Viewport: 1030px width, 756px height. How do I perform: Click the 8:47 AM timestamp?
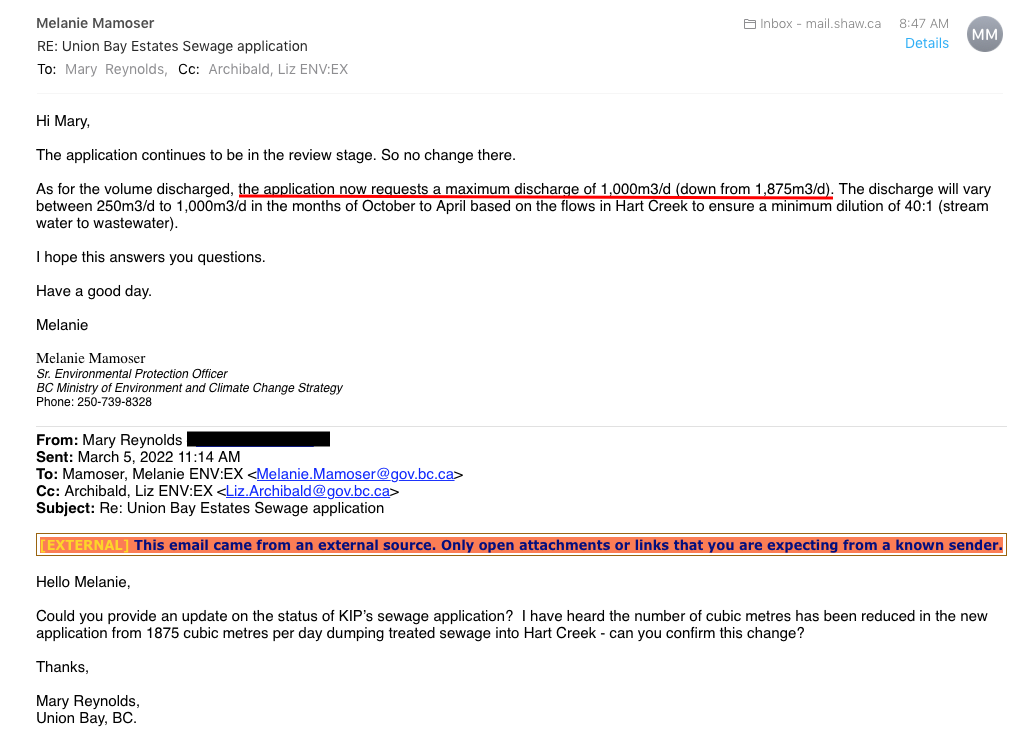point(924,24)
